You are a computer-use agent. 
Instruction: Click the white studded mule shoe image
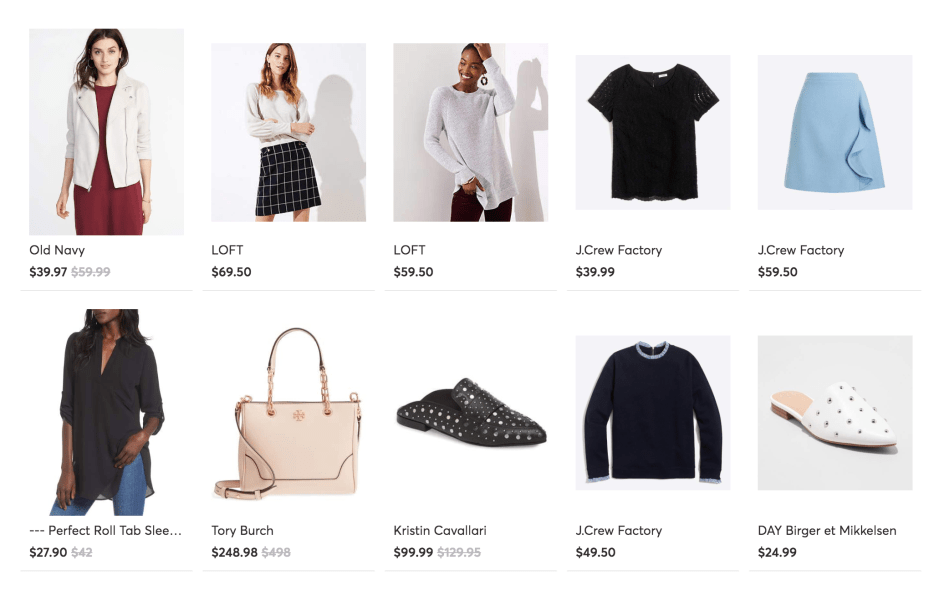click(x=834, y=412)
